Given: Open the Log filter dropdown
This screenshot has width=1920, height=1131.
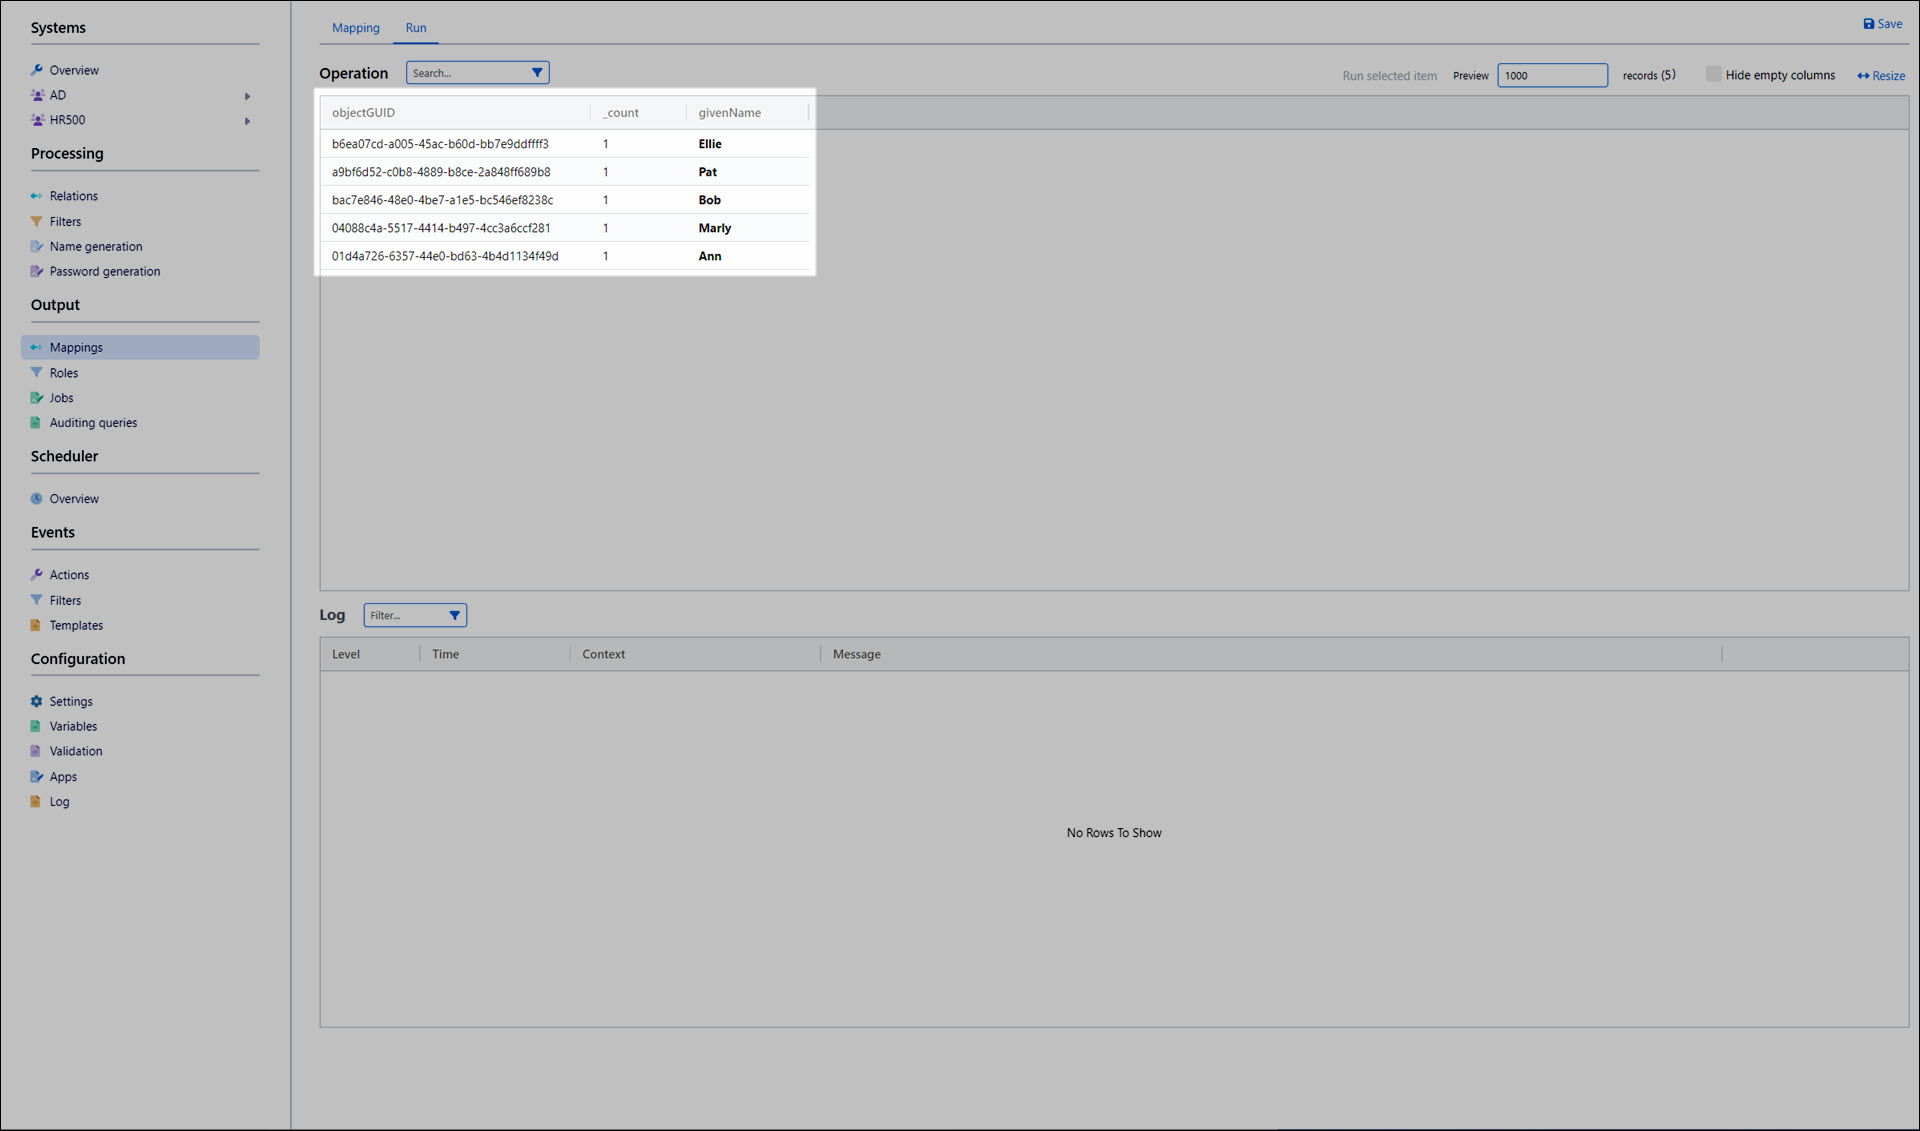Looking at the screenshot, I should (454, 616).
